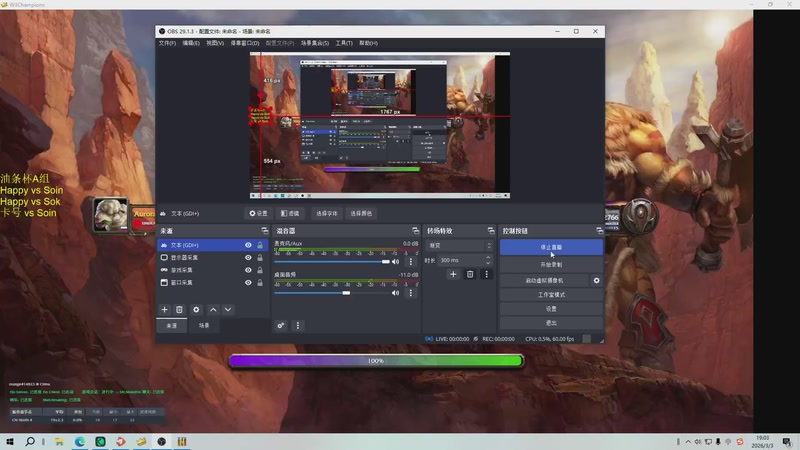Switch to the Scenes (场景) tab
Image resolution: width=800 pixels, height=450 pixels.
pos(204,326)
